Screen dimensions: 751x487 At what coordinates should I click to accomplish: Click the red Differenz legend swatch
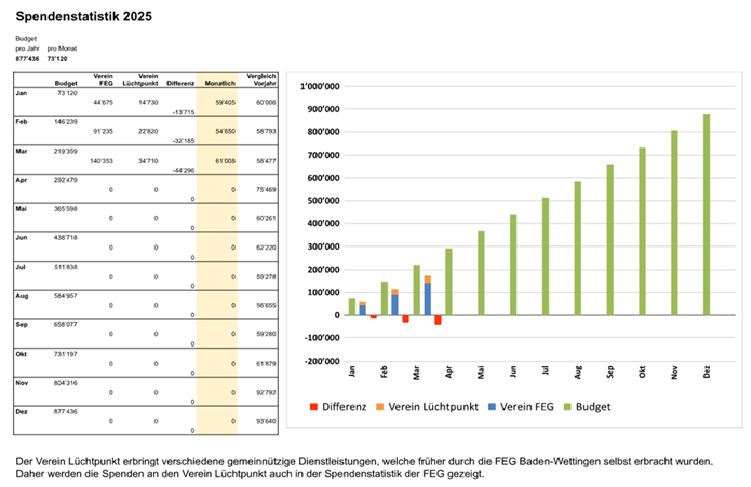(x=316, y=407)
